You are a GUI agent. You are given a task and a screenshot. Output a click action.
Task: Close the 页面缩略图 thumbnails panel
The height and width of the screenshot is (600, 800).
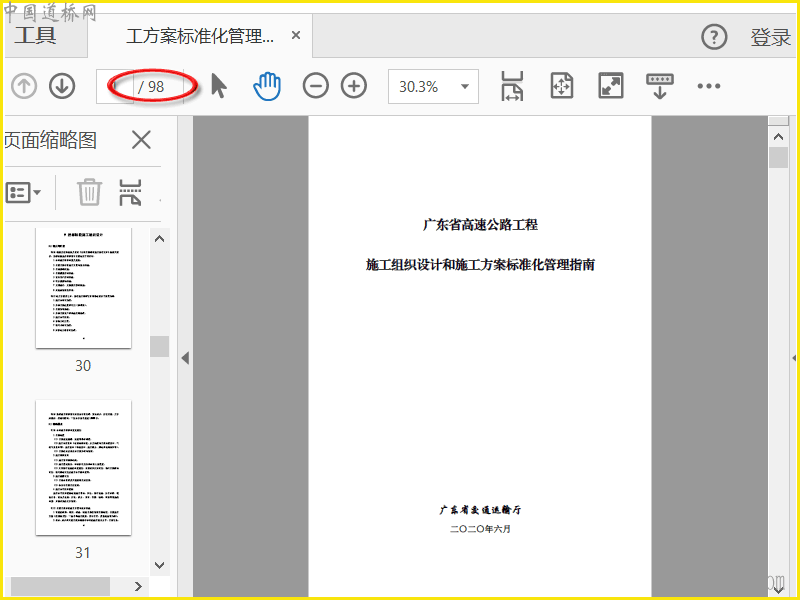[141, 139]
